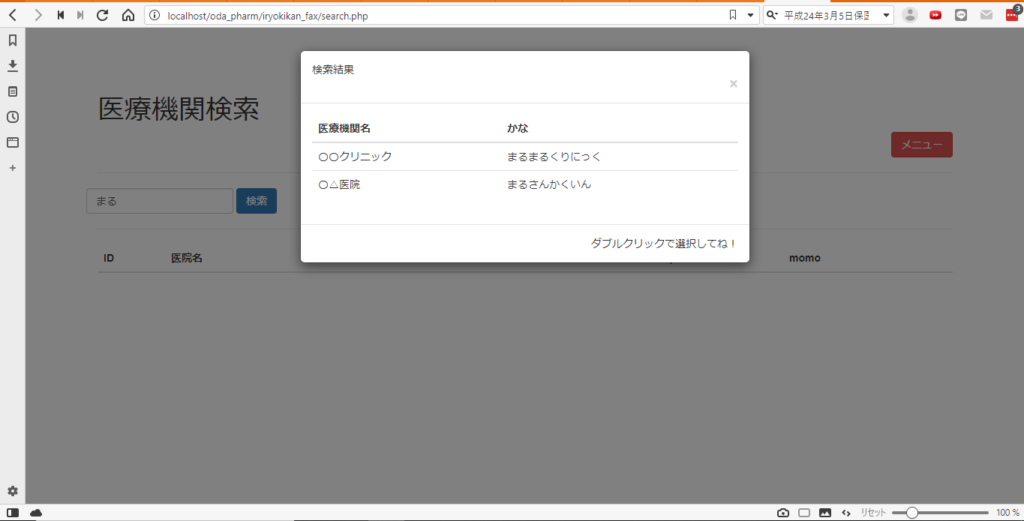Toggle tab tiling in status bar
1024x521 pixels.
pos(804,513)
